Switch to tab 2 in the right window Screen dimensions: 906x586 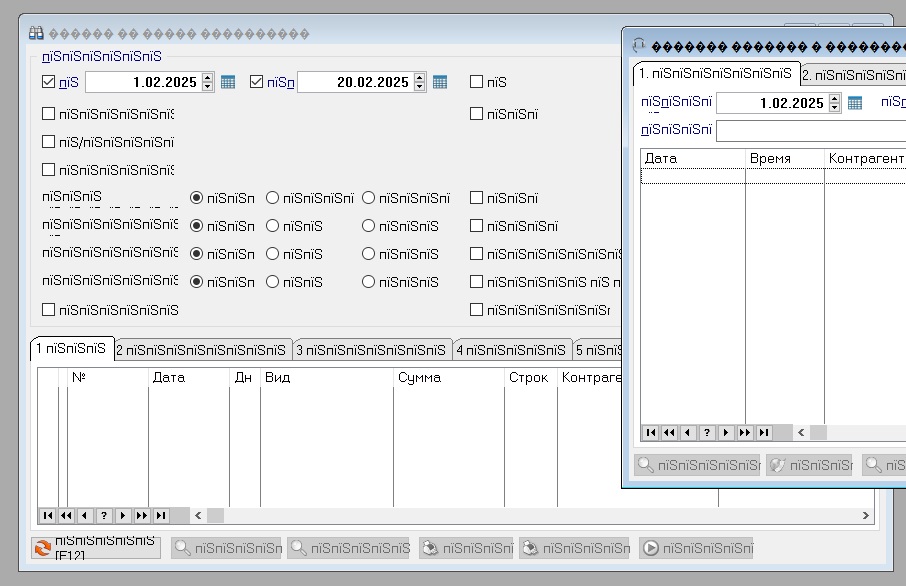click(x=853, y=75)
